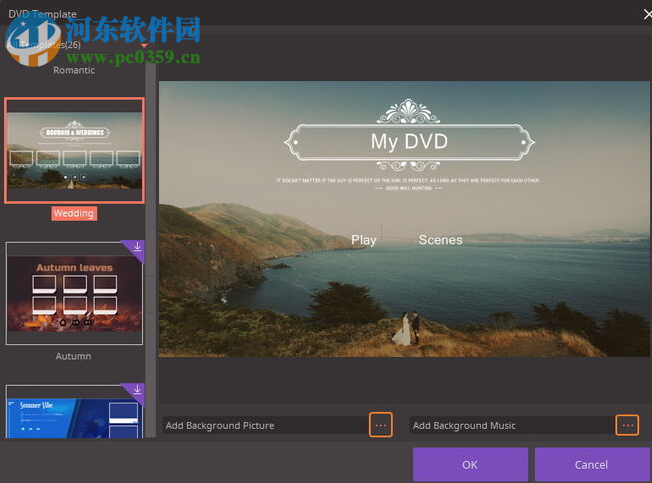
Task: Browse for background music
Action: 627,425
